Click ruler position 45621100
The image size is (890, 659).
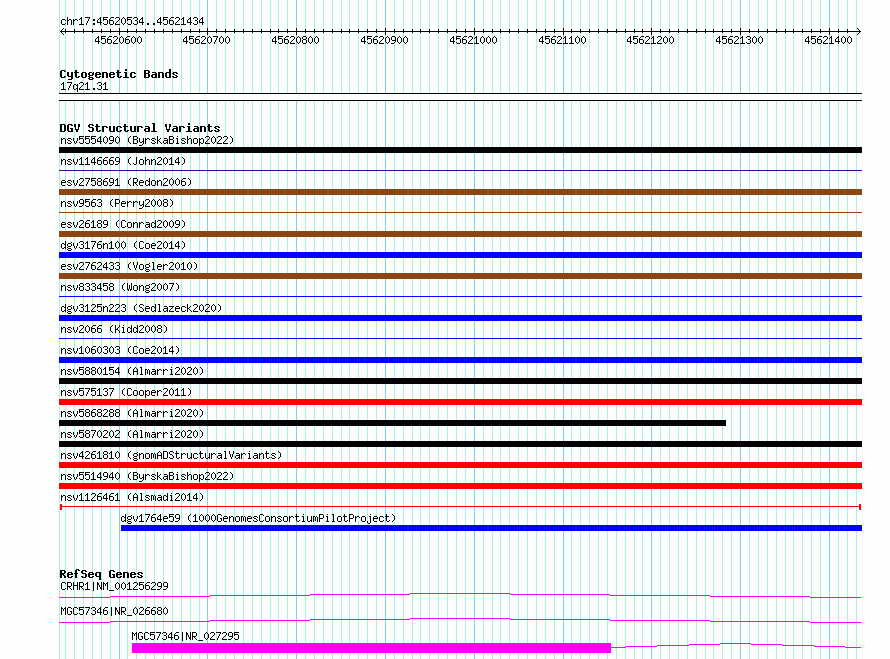[x=562, y=40]
